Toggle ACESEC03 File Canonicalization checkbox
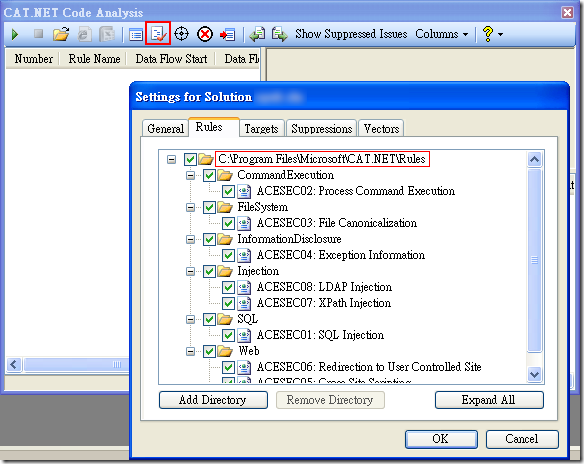Viewport: 584px width, 464px height. pyautogui.click(x=228, y=223)
